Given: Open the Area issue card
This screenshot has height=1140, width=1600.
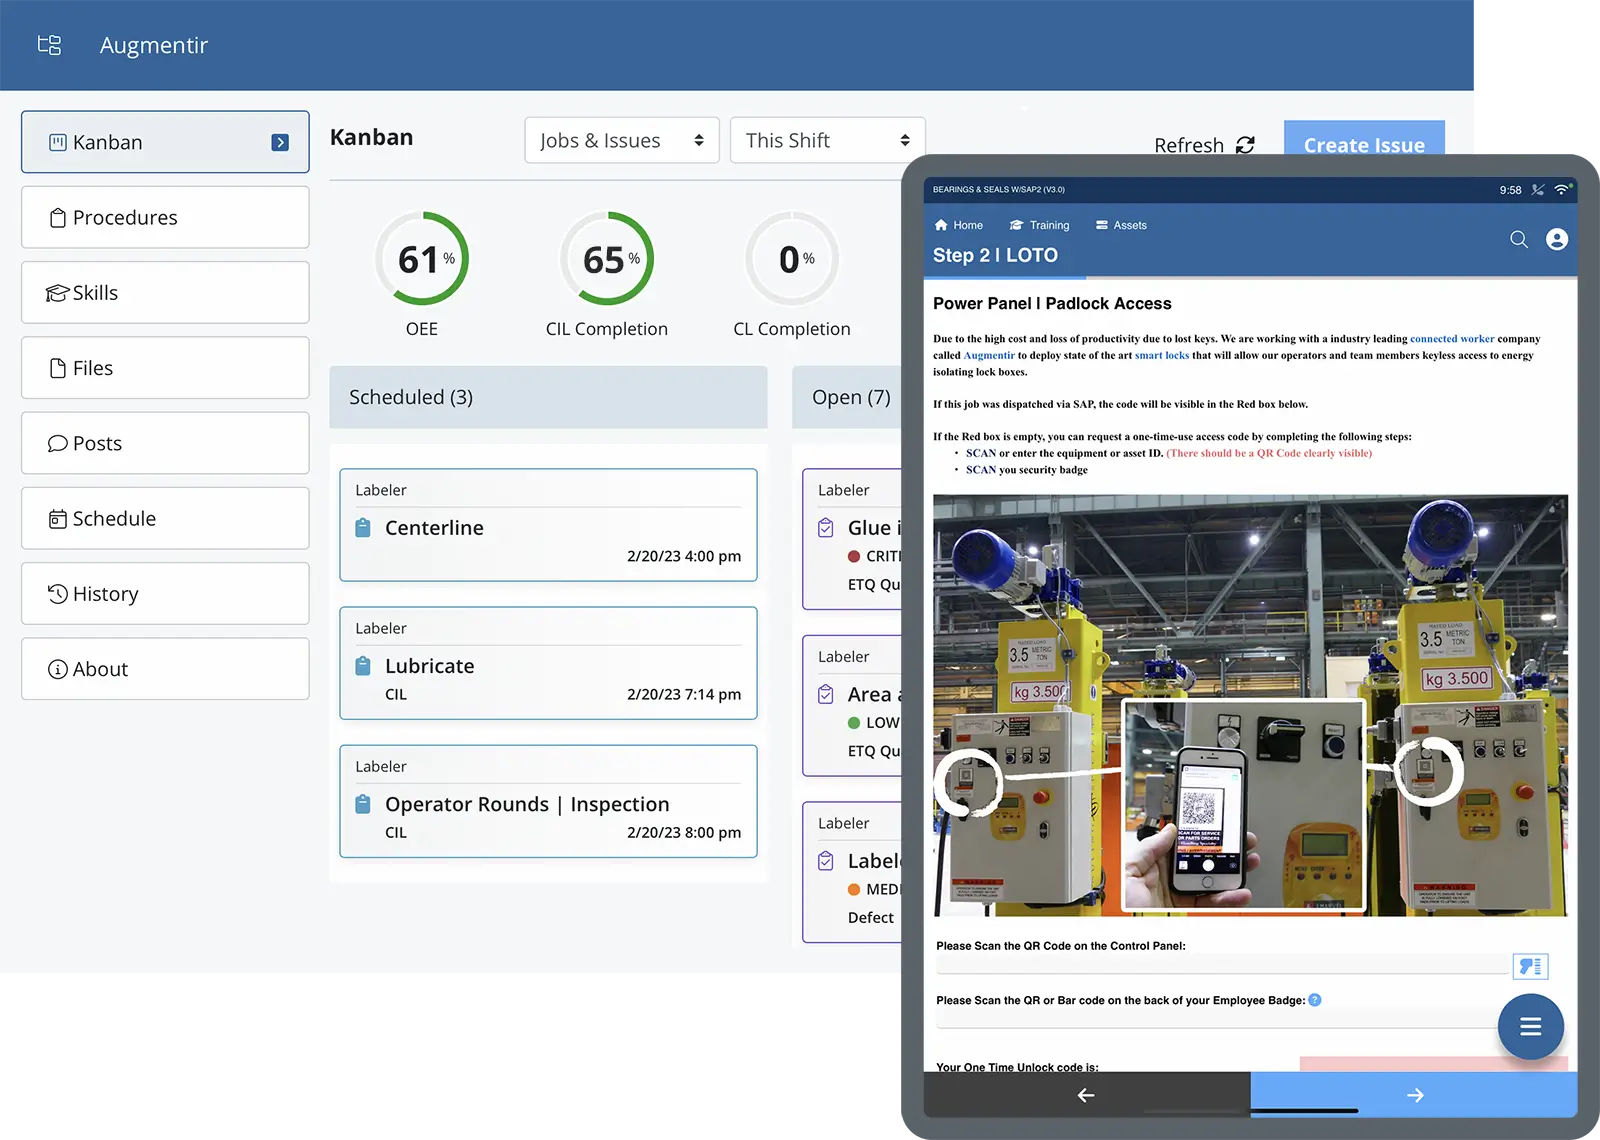Looking at the screenshot, I should pos(853,706).
